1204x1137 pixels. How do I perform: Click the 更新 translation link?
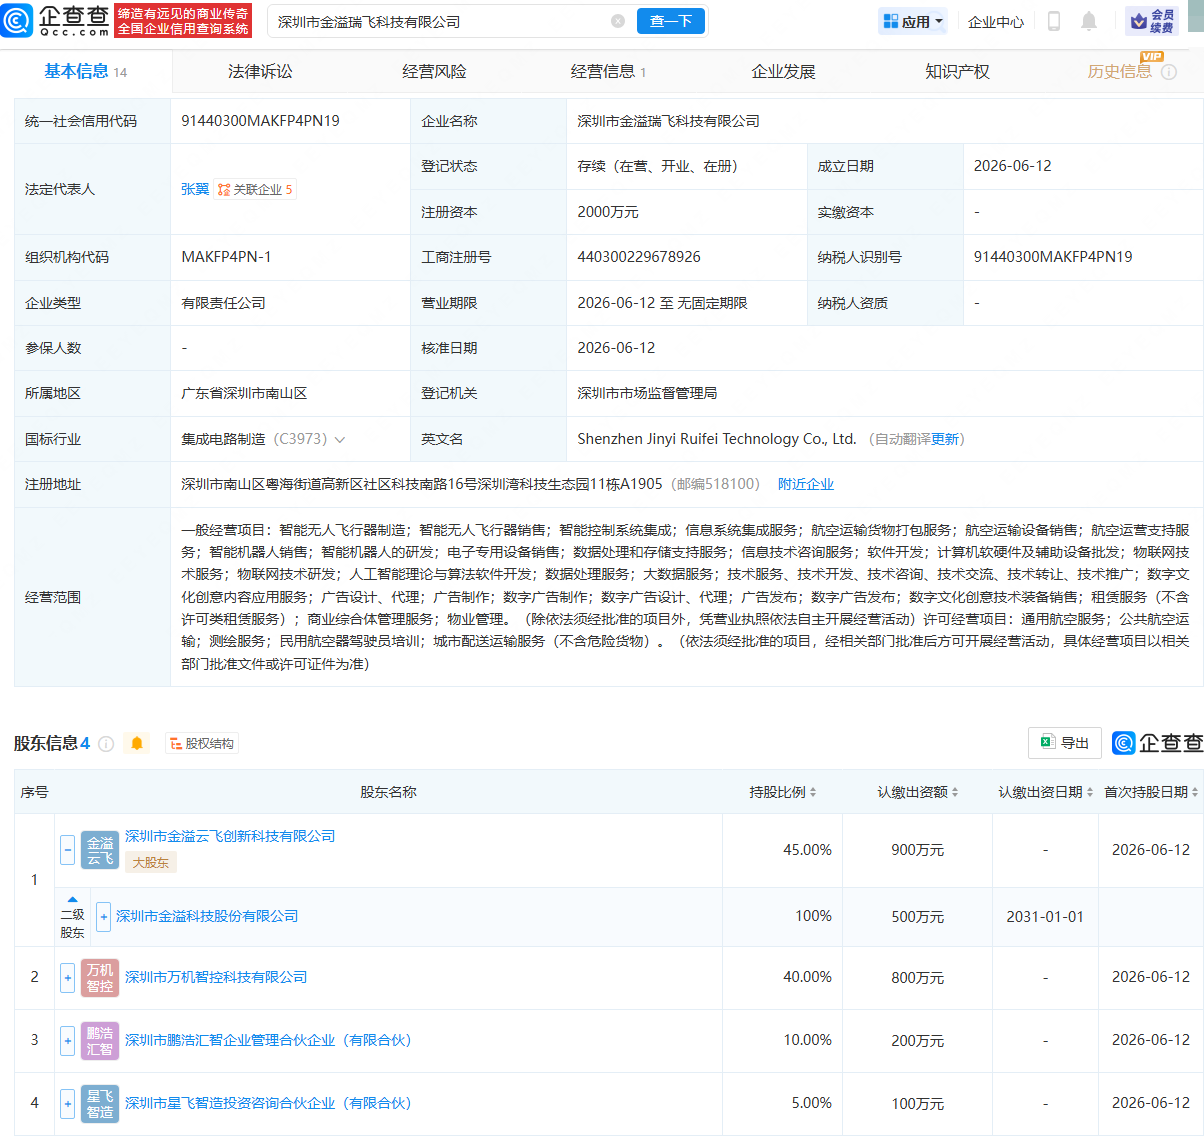[944, 439]
